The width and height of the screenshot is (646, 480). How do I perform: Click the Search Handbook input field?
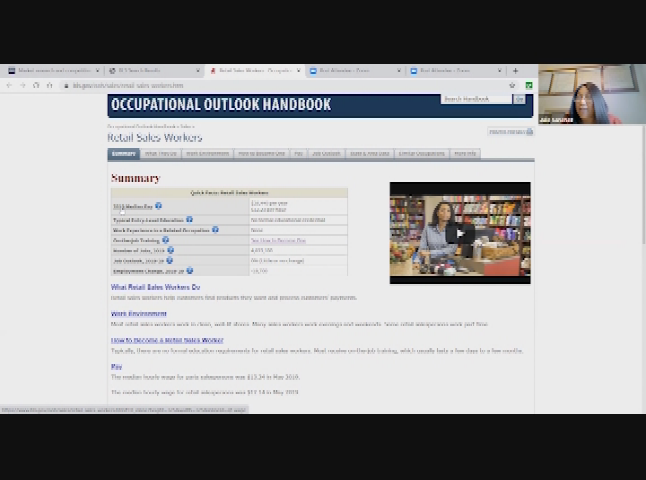coord(476,99)
